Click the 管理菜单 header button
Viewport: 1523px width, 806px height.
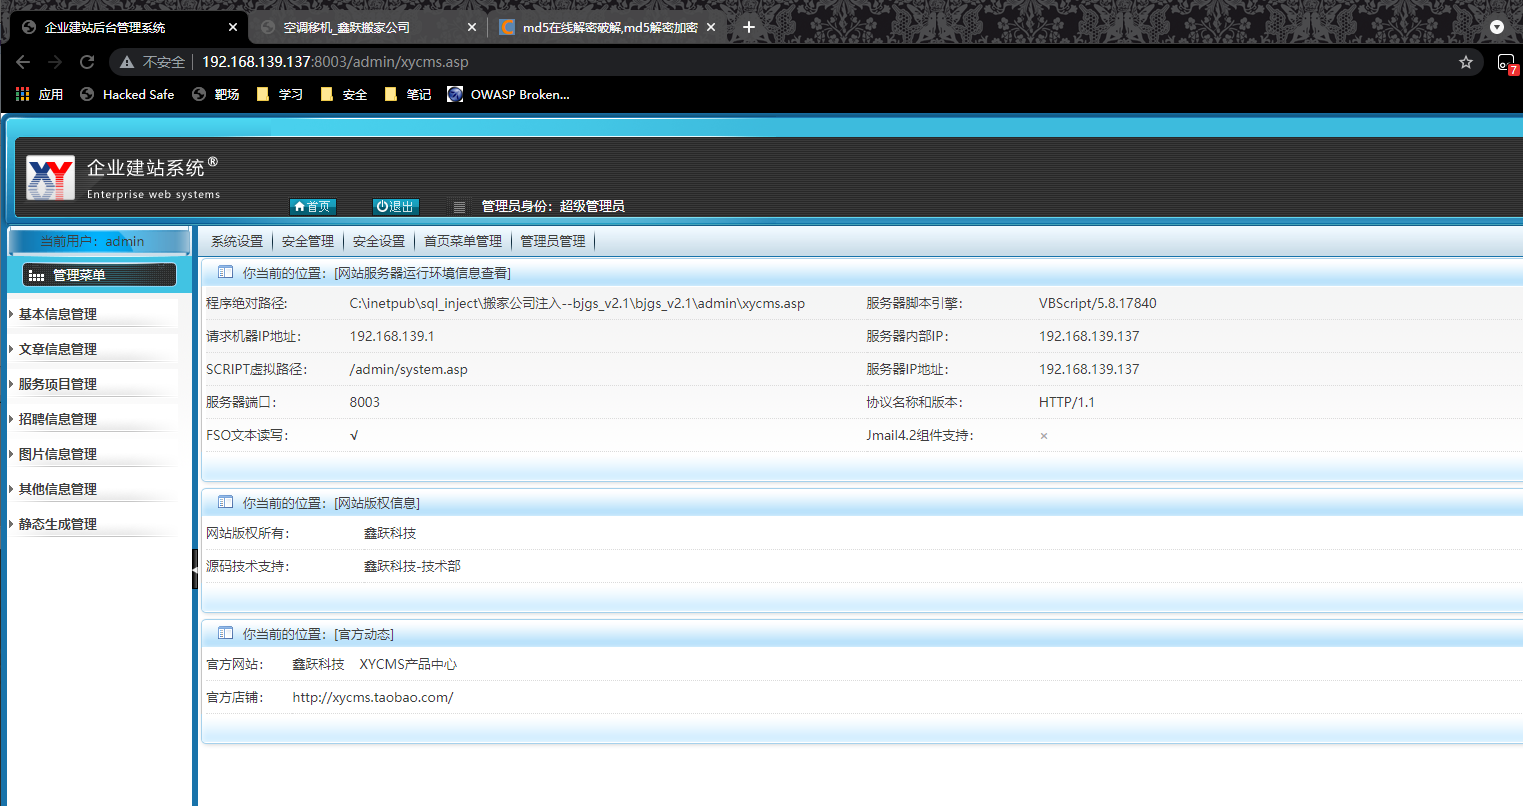[99, 275]
